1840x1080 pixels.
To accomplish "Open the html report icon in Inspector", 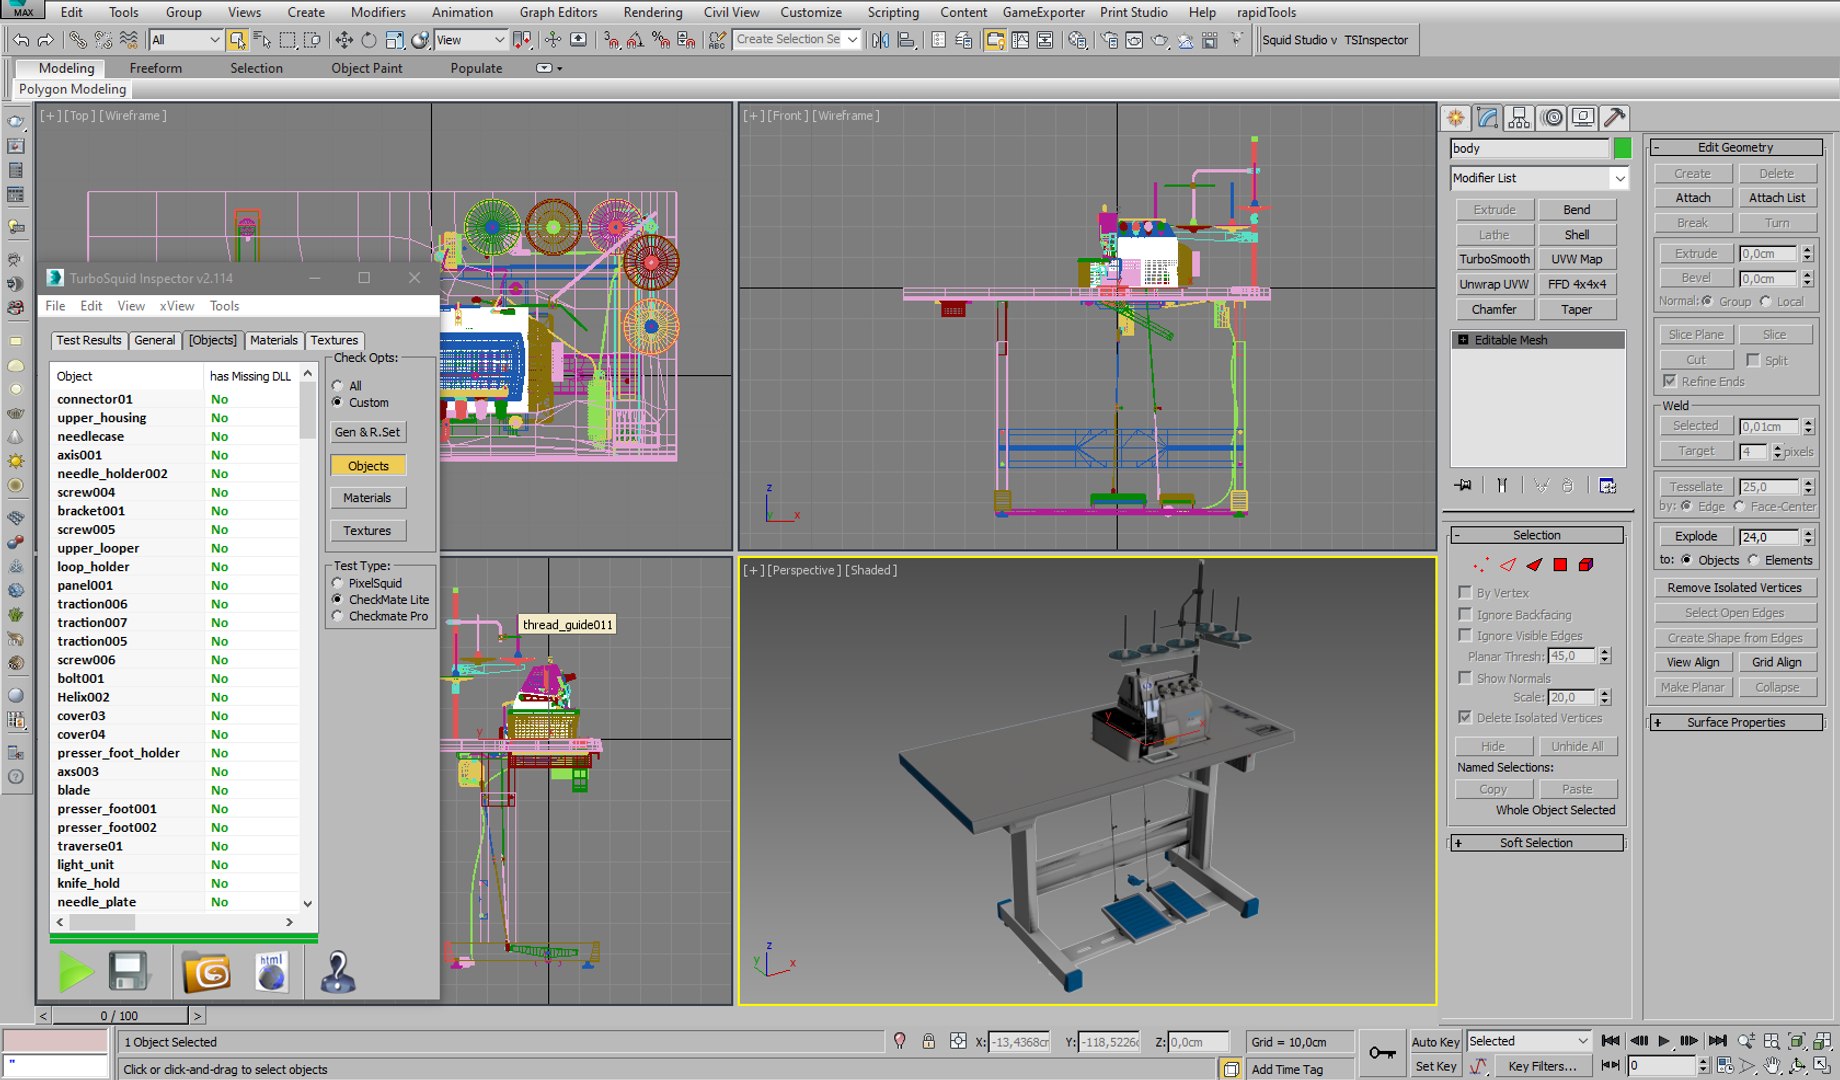I will (271, 972).
